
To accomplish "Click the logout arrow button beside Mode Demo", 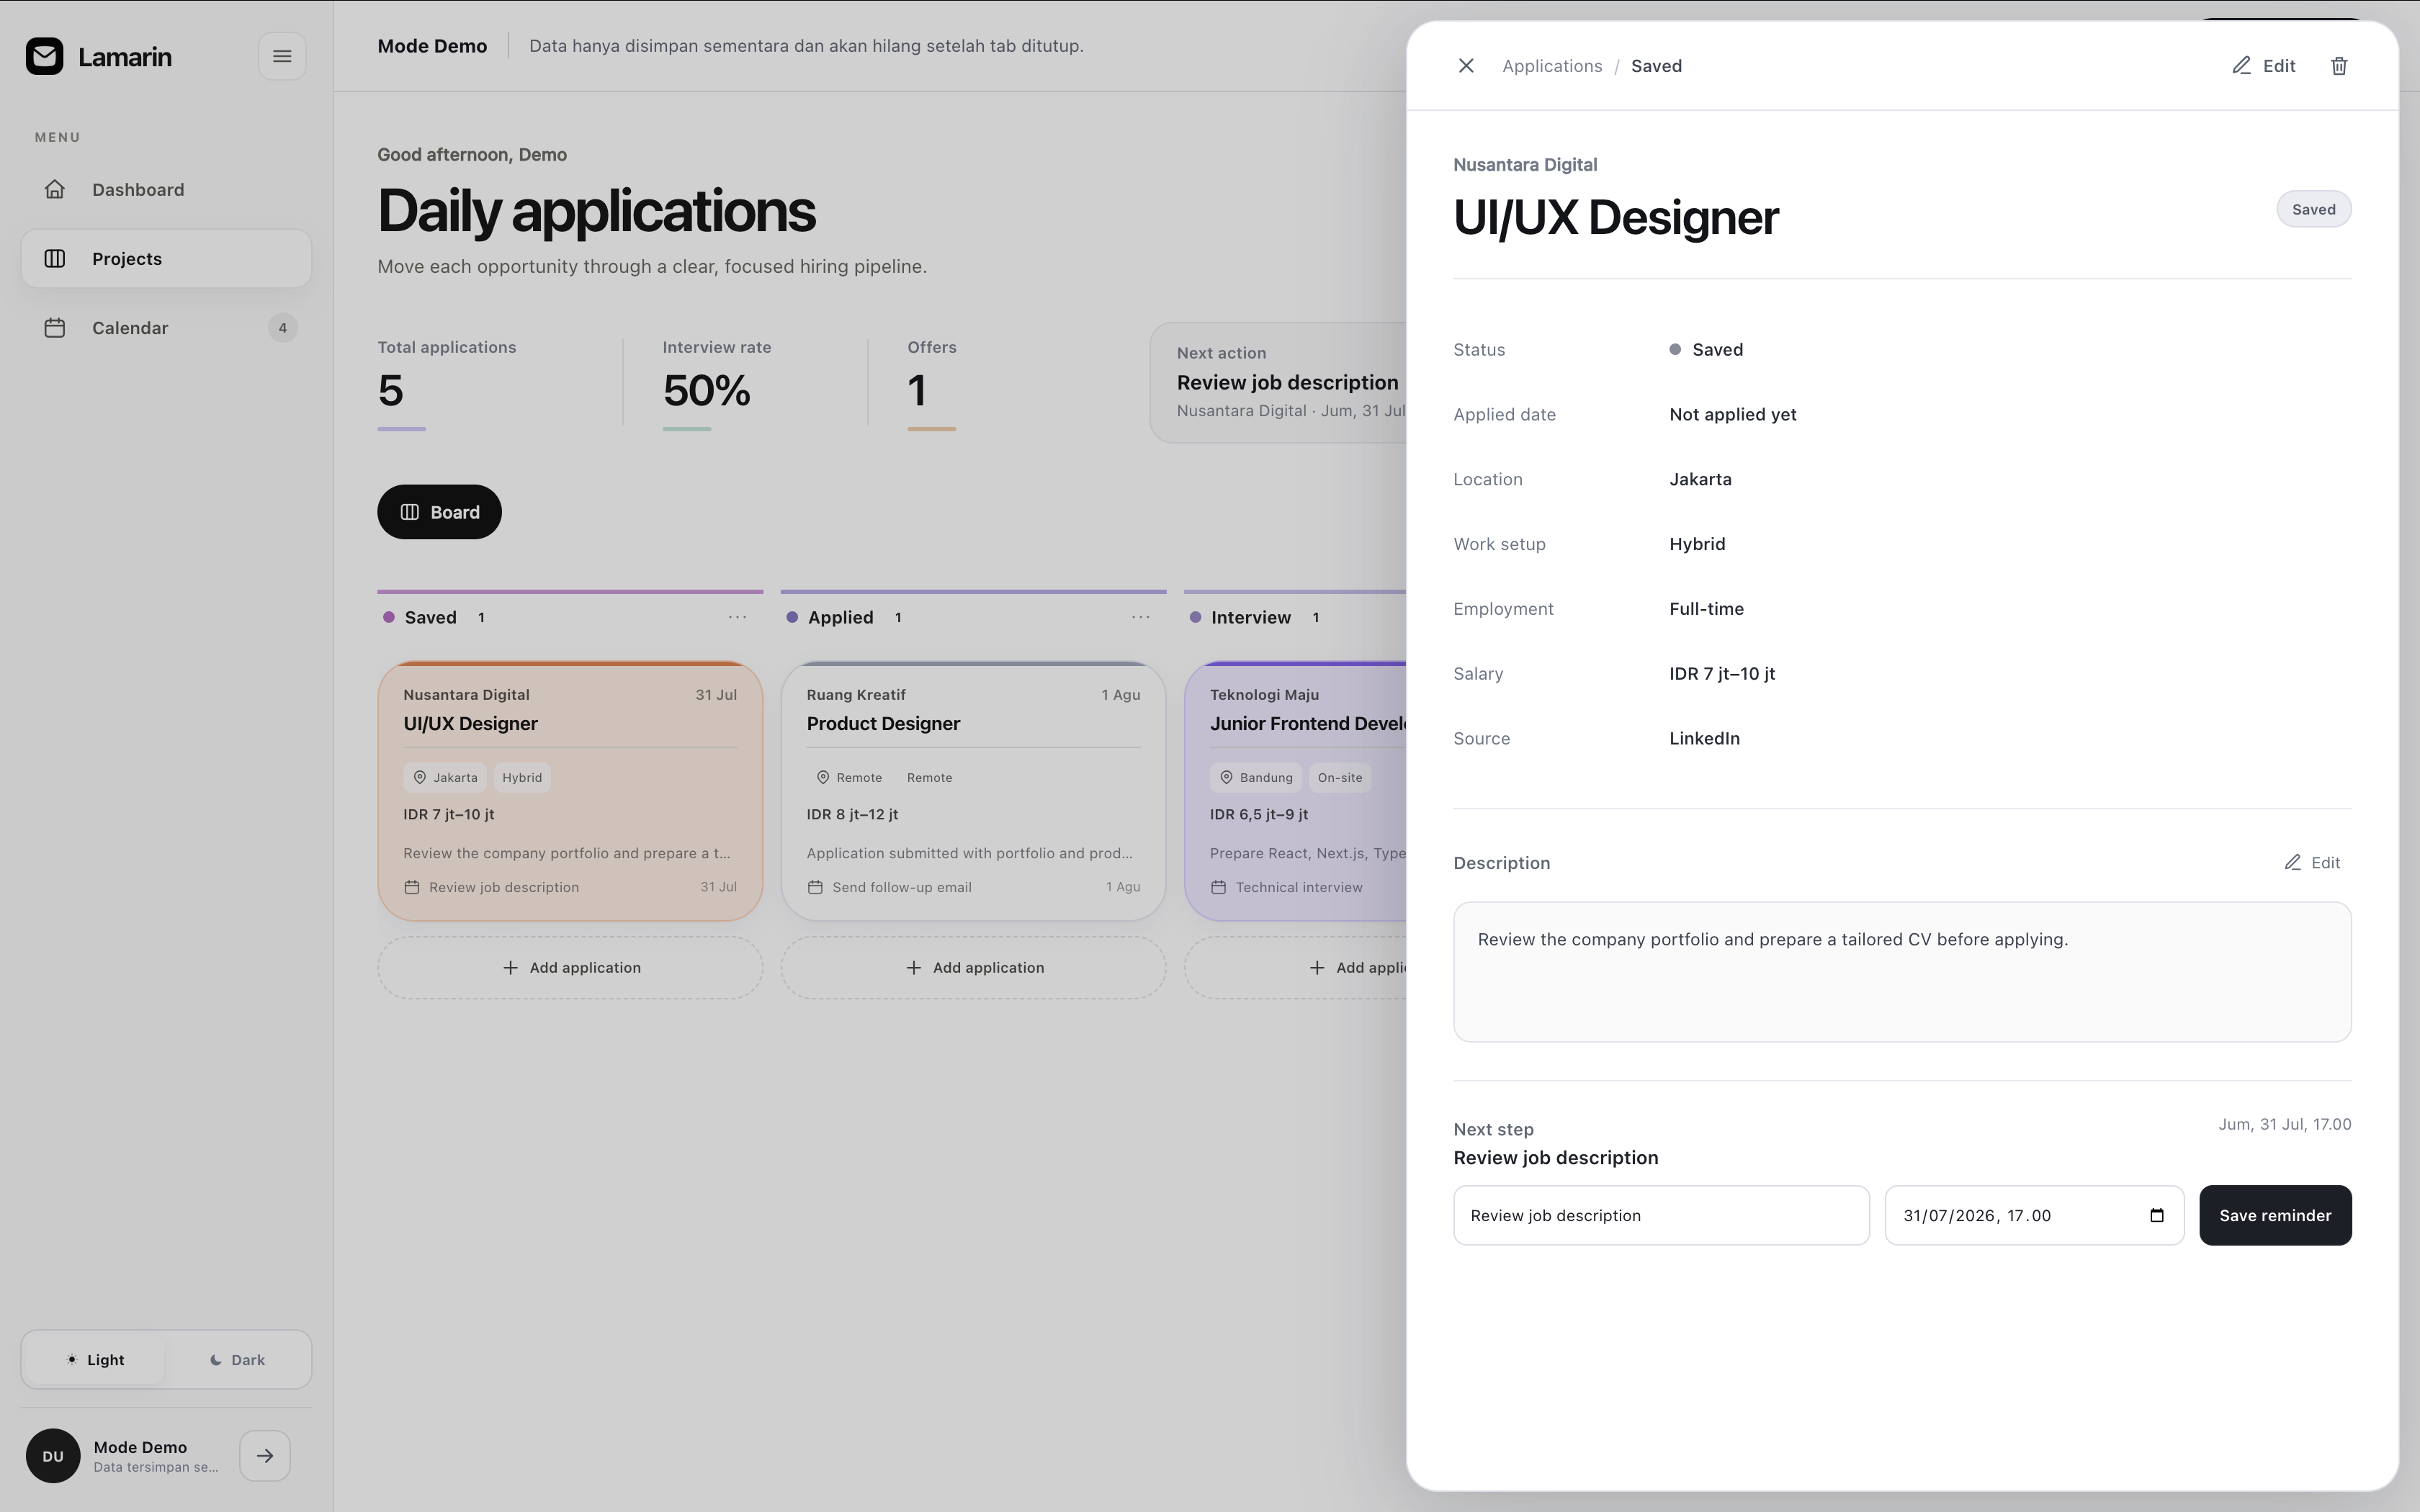I will coord(265,1456).
